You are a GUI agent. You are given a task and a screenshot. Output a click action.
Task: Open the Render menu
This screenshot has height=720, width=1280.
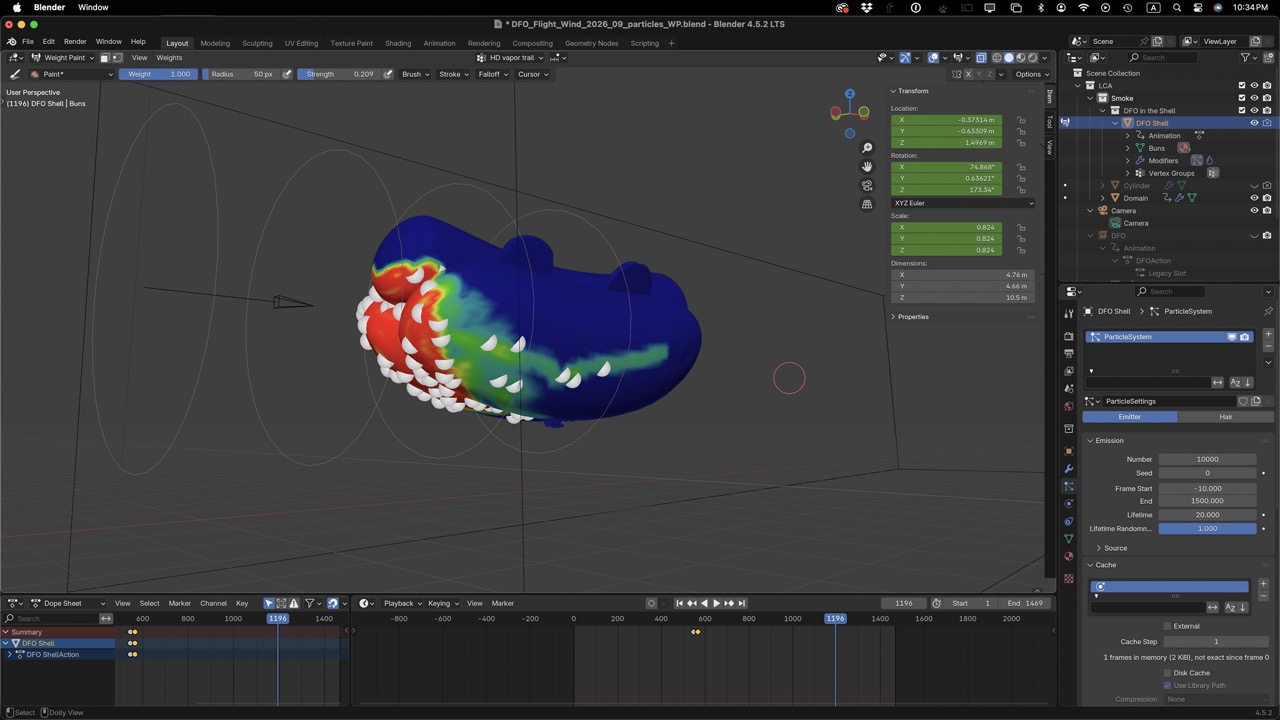pos(75,42)
